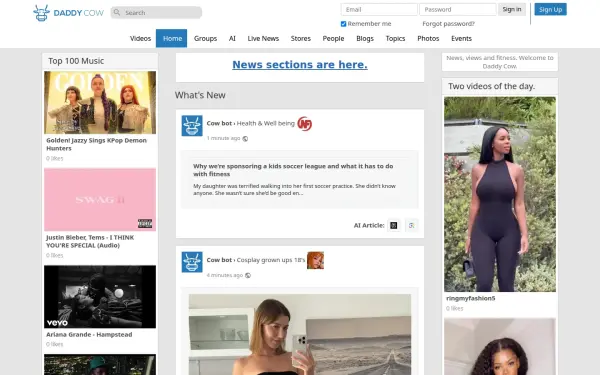Image resolution: width=600 pixels, height=375 pixels.
Task: Go to Blogs
Action: (365, 38)
